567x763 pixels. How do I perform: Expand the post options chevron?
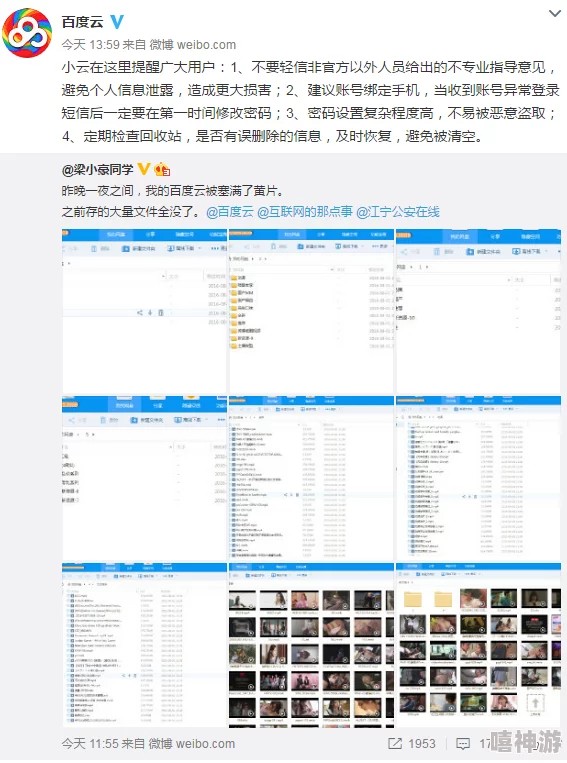tap(555, 14)
